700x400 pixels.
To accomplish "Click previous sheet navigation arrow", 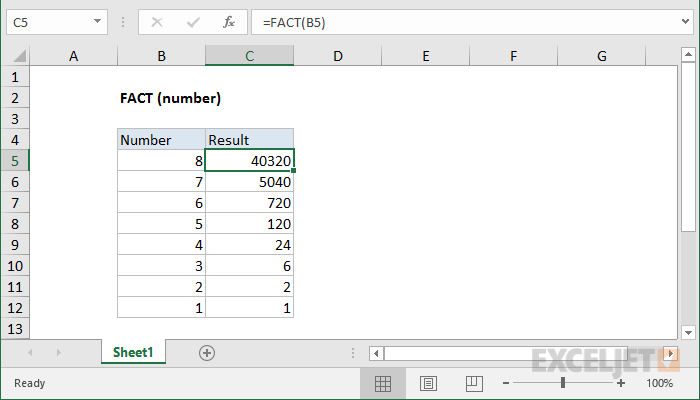I will pos(30,353).
